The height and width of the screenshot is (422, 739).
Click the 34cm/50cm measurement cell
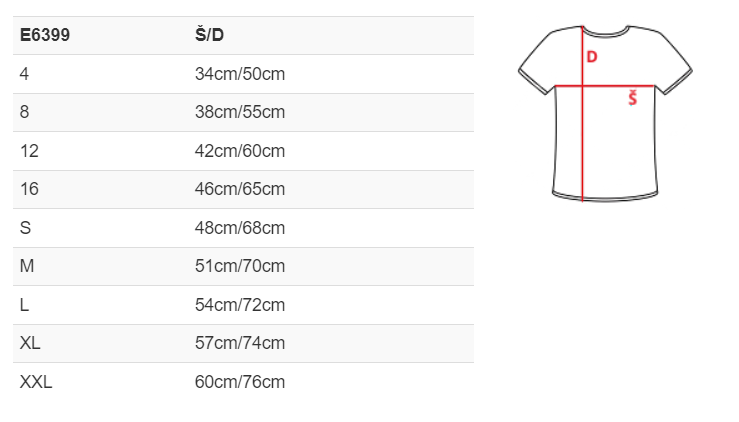point(240,74)
